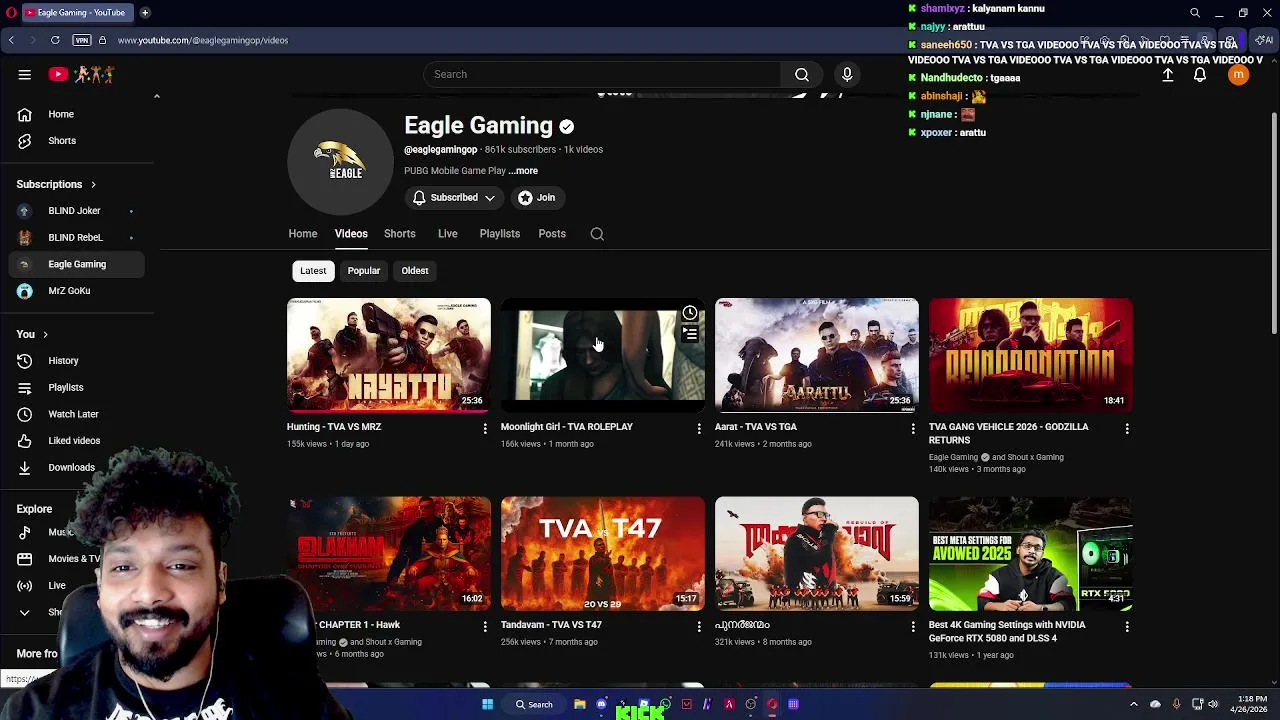The image size is (1280, 720).
Task: Open options for Aarat - TVA VS TGA
Action: pos(913,428)
